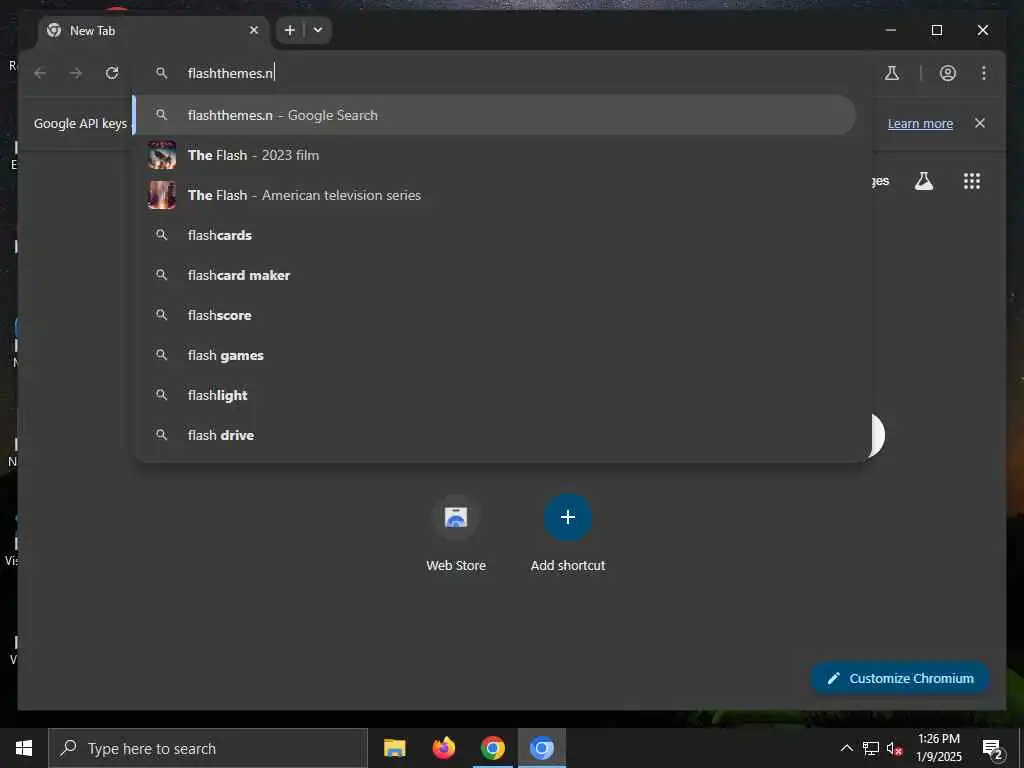Screen dimensions: 1024x768
Task: Pick the 'flash drive' suggestion
Action: (x=494, y=435)
